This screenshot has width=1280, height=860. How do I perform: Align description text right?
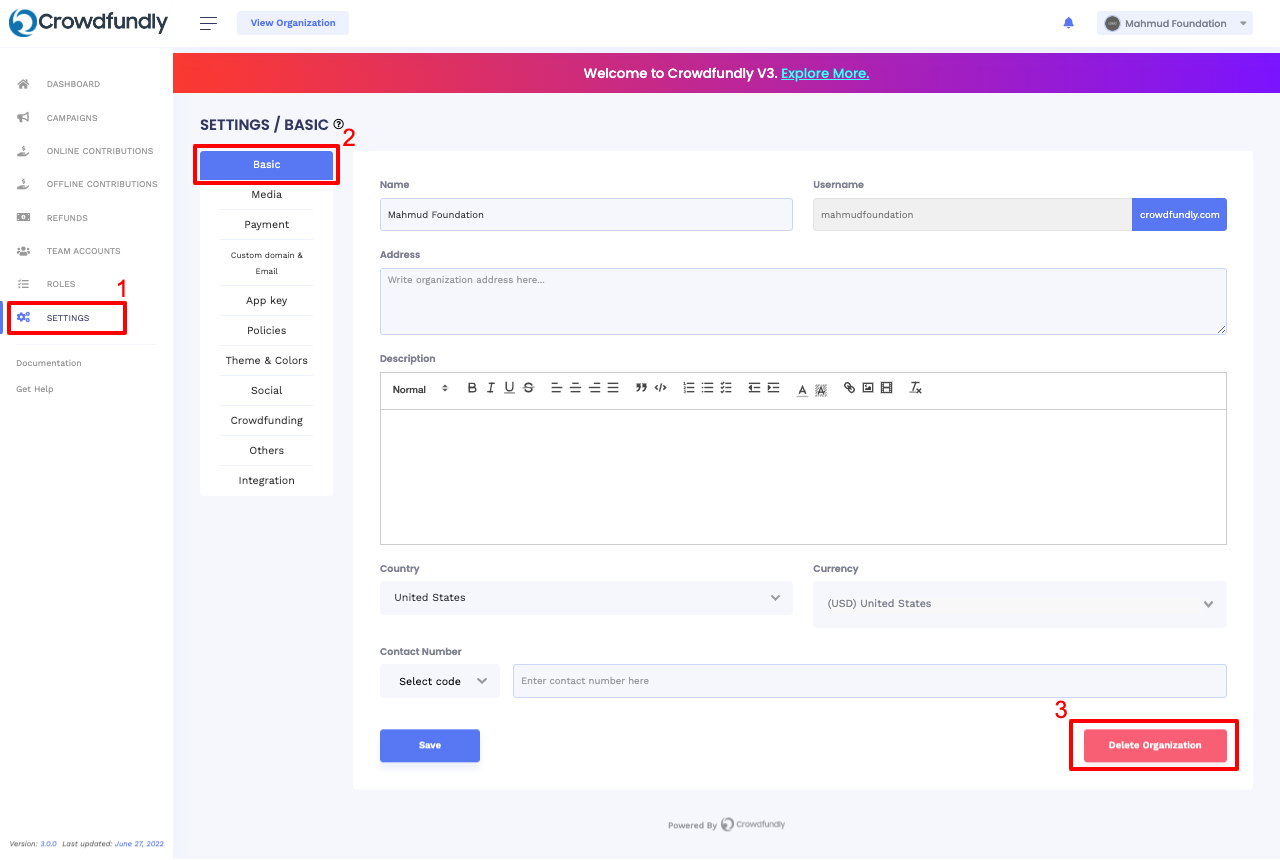pos(594,388)
